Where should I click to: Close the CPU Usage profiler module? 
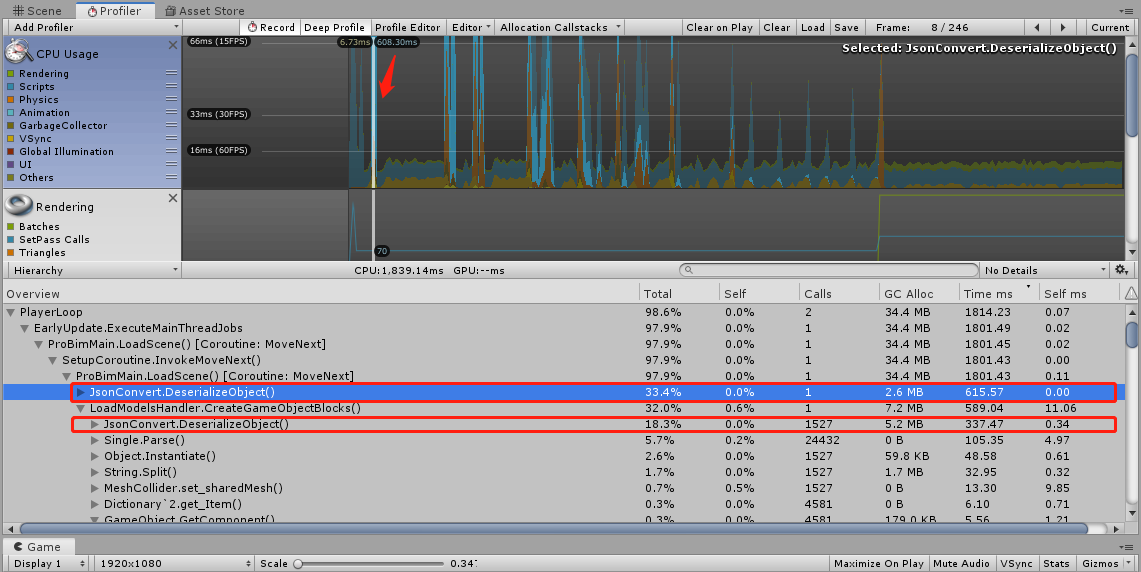click(172, 45)
